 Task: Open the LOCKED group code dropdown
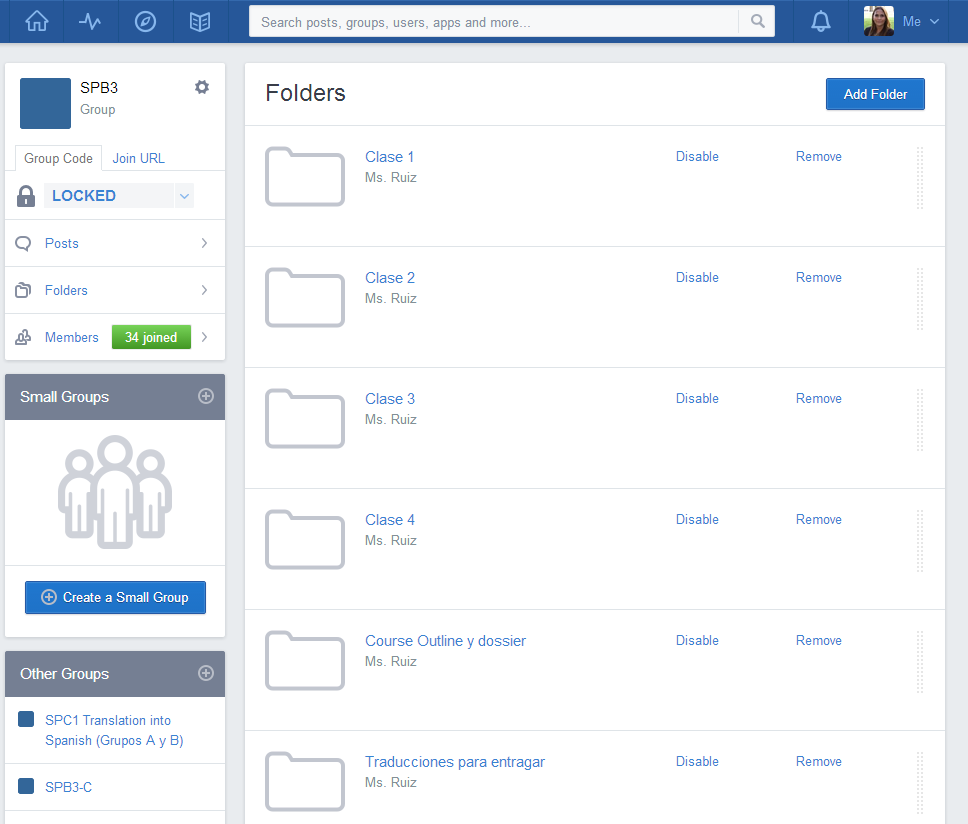pos(184,196)
